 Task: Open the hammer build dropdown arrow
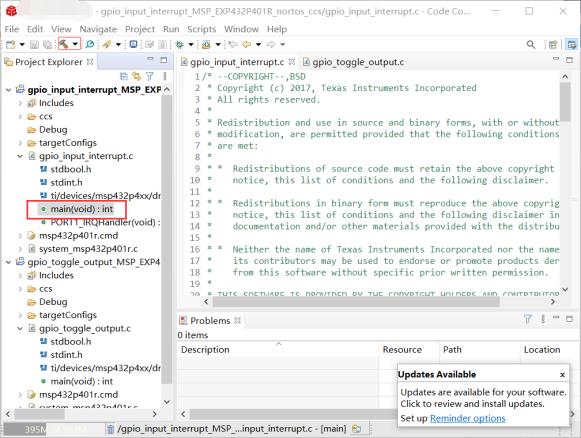click(x=75, y=44)
